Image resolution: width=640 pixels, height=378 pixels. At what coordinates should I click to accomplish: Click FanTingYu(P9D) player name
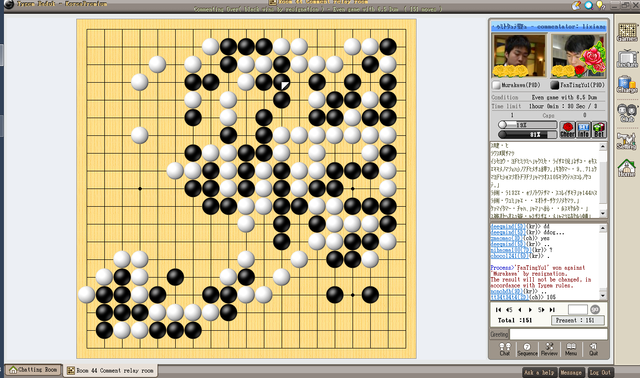click(582, 85)
